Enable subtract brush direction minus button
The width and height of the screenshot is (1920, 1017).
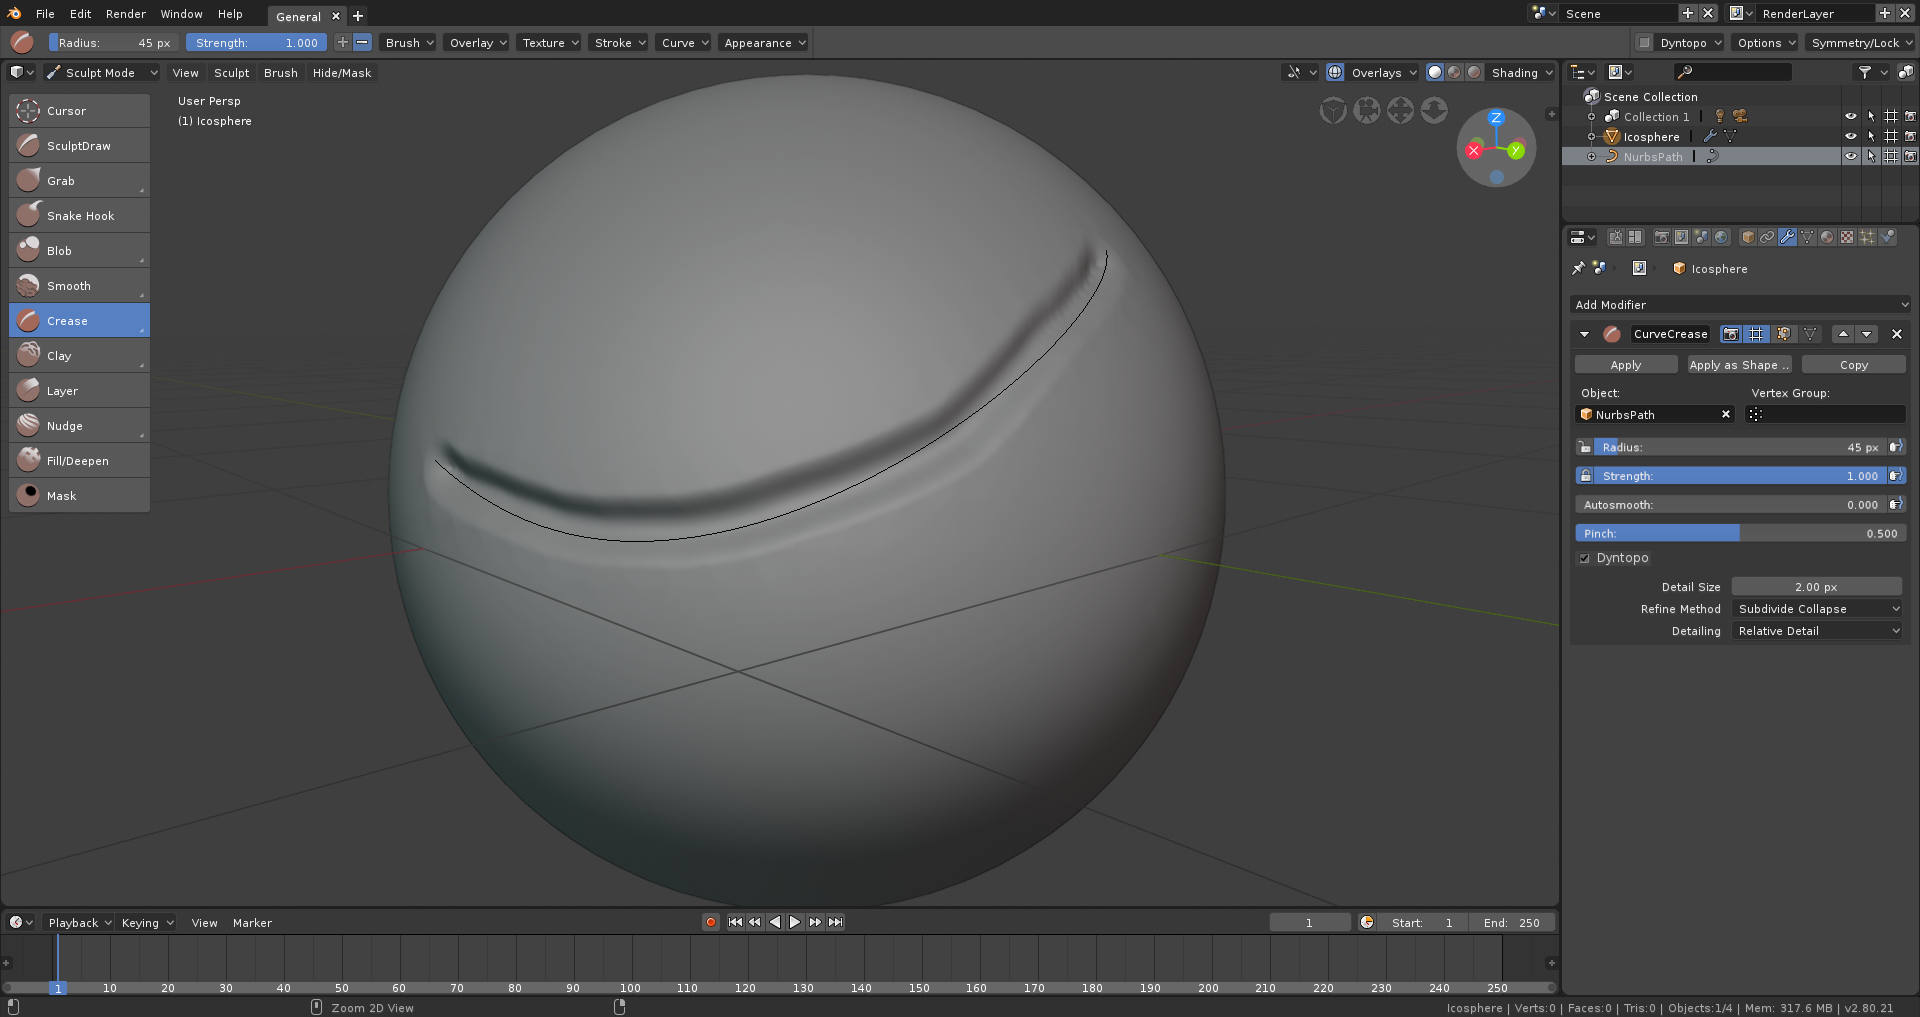point(363,42)
